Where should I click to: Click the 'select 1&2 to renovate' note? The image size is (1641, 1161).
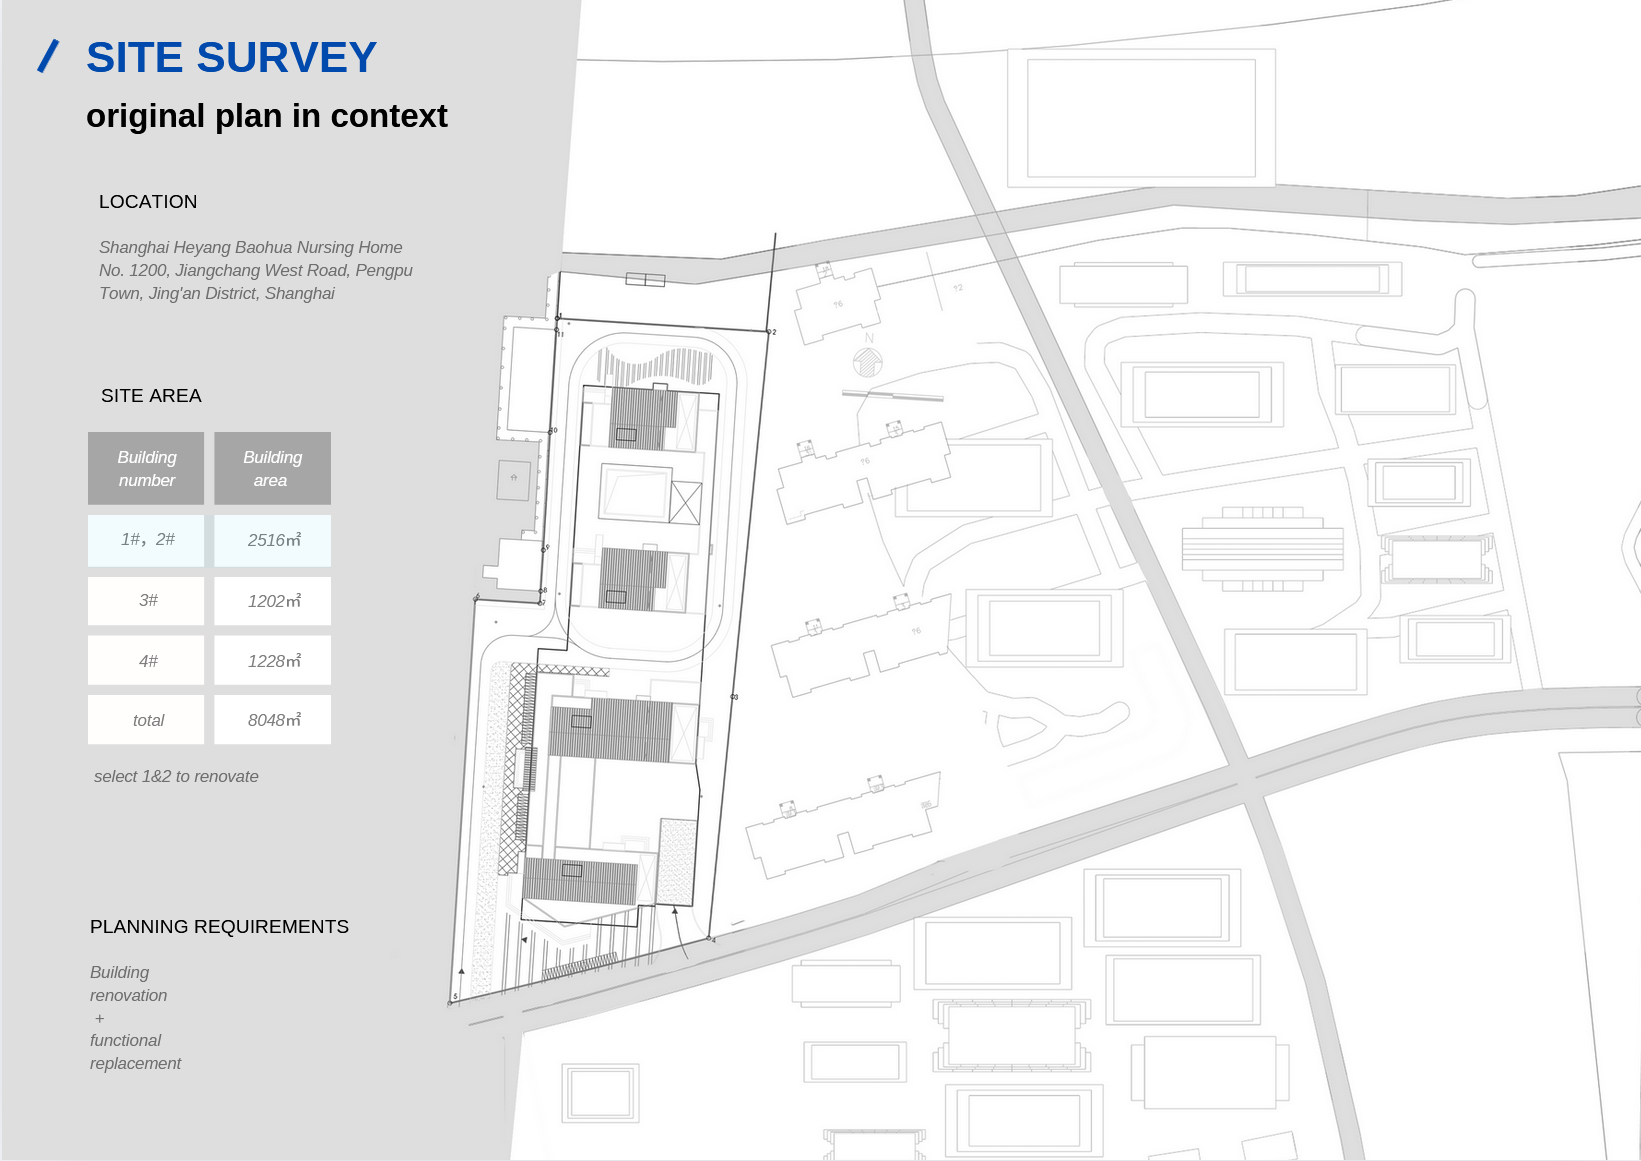(176, 777)
